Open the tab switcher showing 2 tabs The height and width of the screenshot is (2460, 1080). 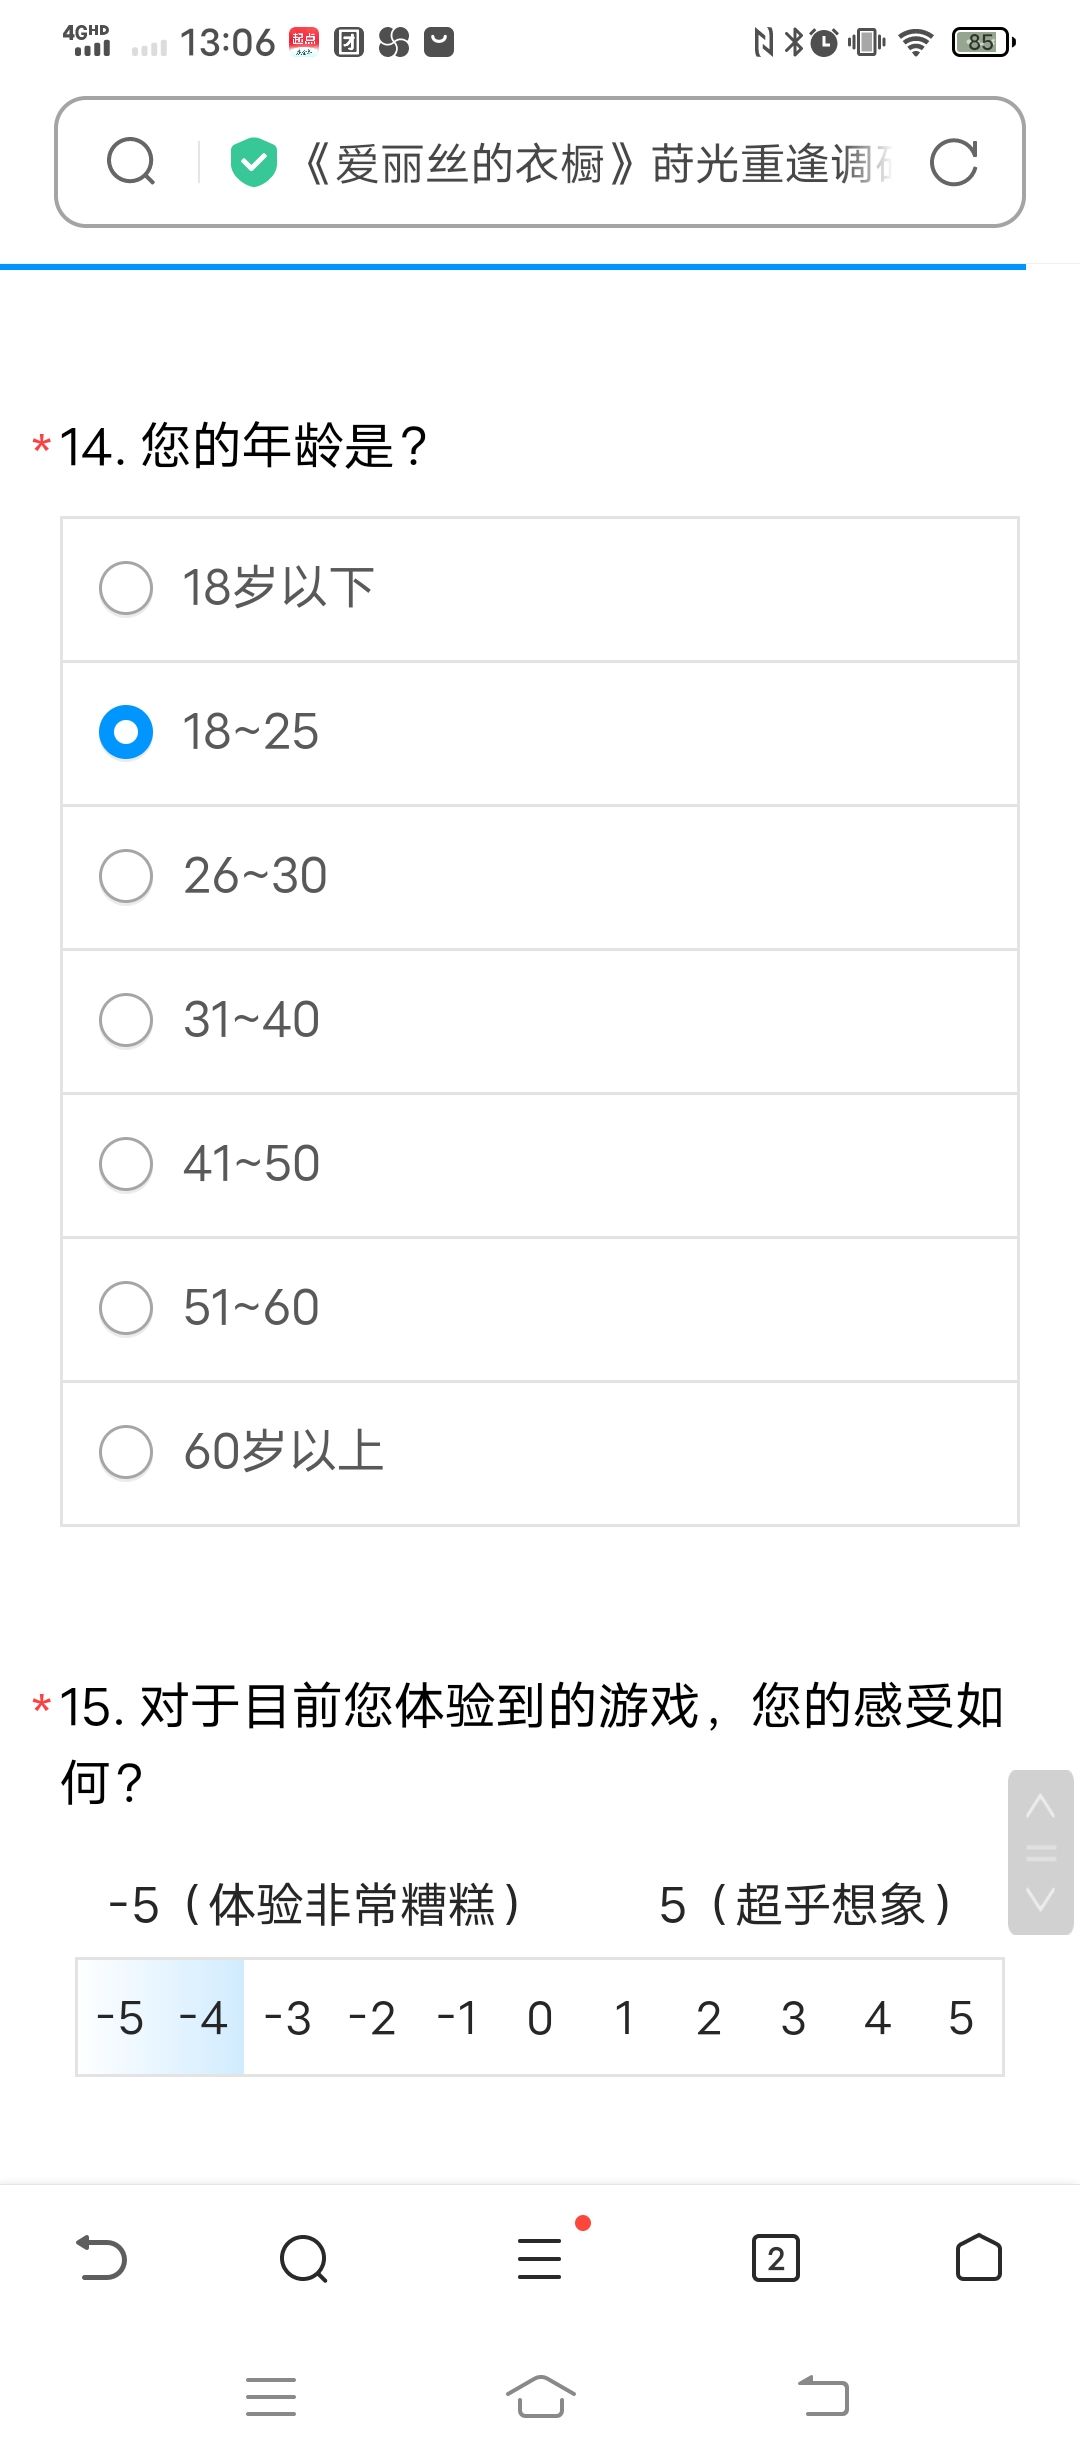click(x=776, y=2258)
